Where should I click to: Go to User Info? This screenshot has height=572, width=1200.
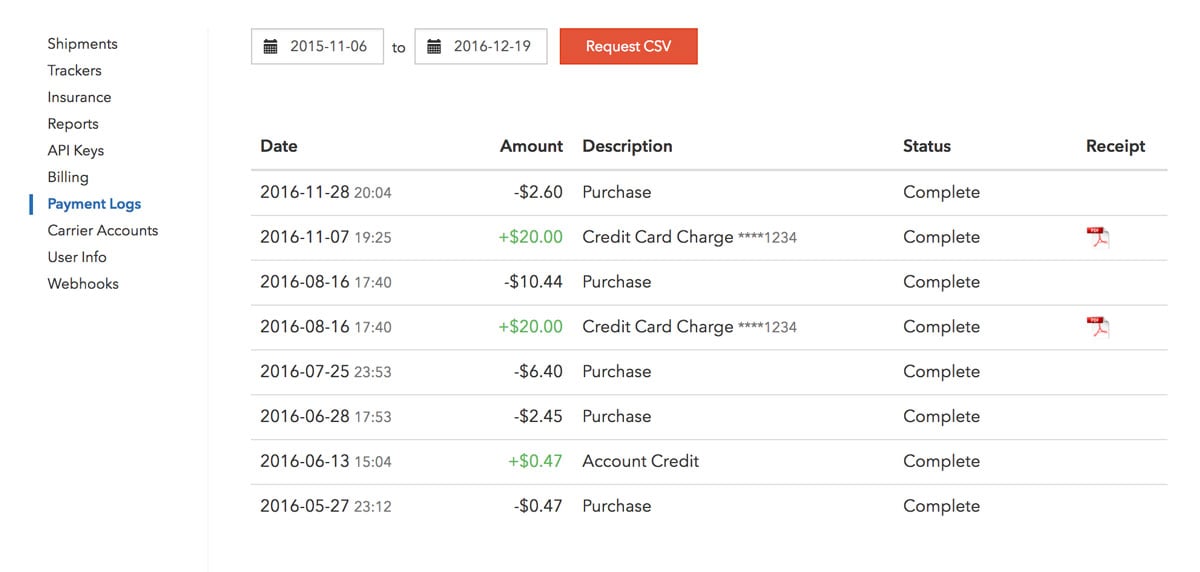point(77,257)
